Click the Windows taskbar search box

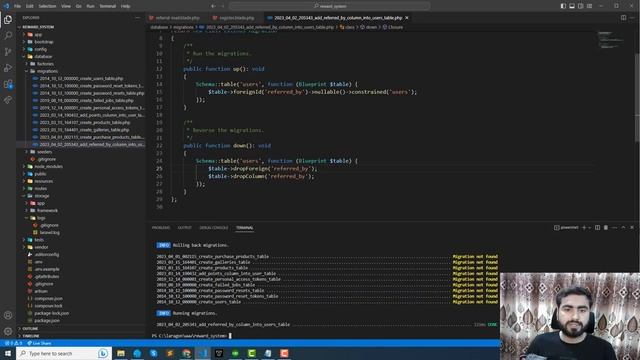click(63, 353)
